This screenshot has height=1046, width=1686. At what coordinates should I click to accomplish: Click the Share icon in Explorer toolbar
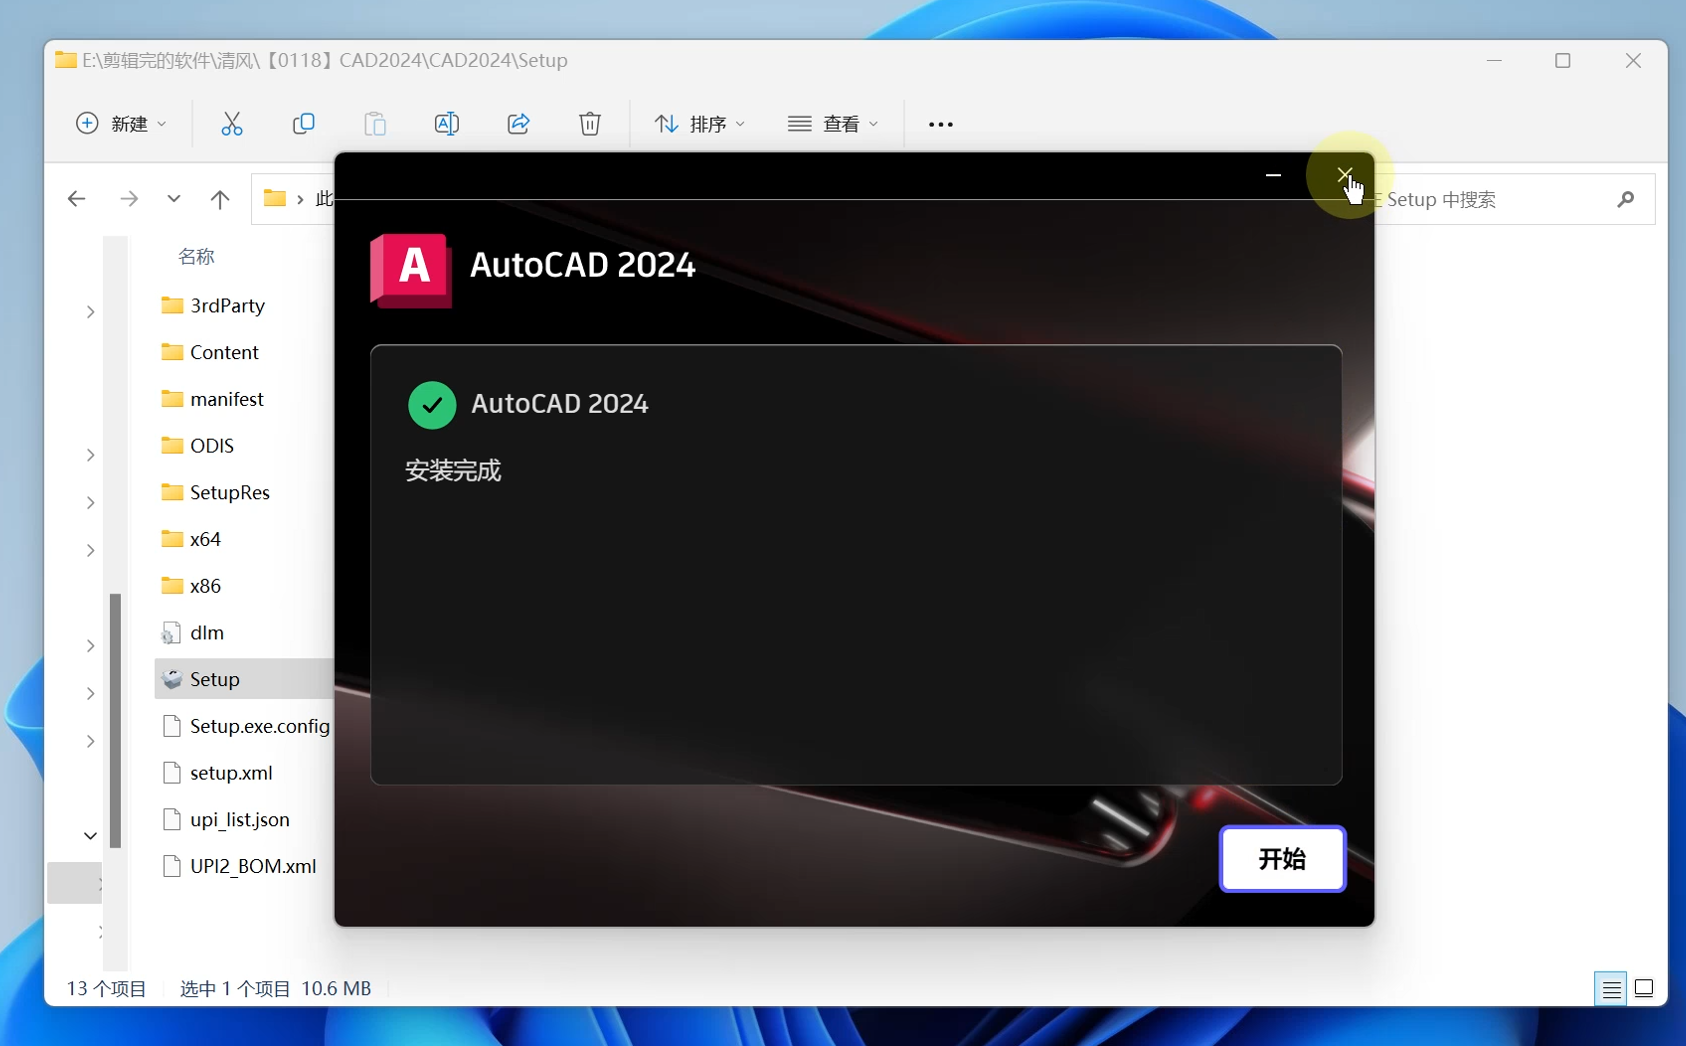518,123
